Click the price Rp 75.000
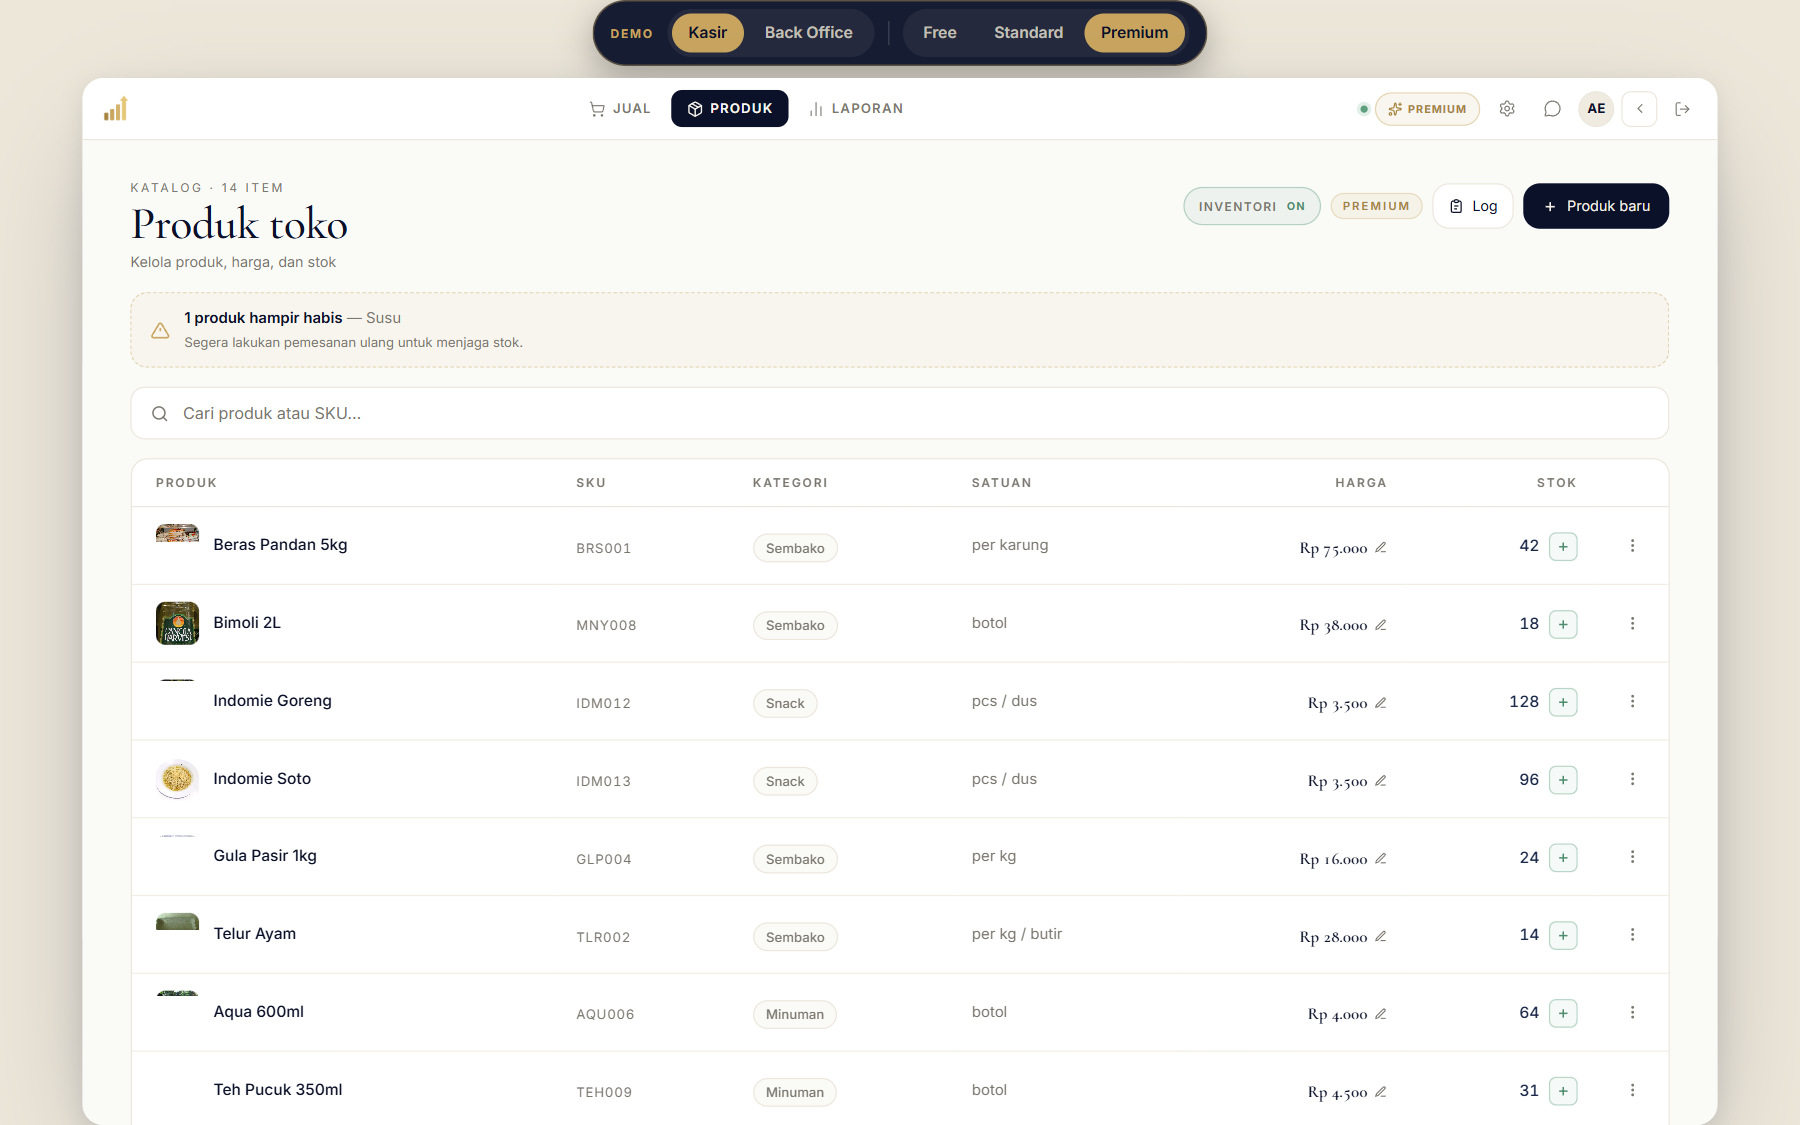Viewport: 1800px width, 1125px height. coord(1333,548)
